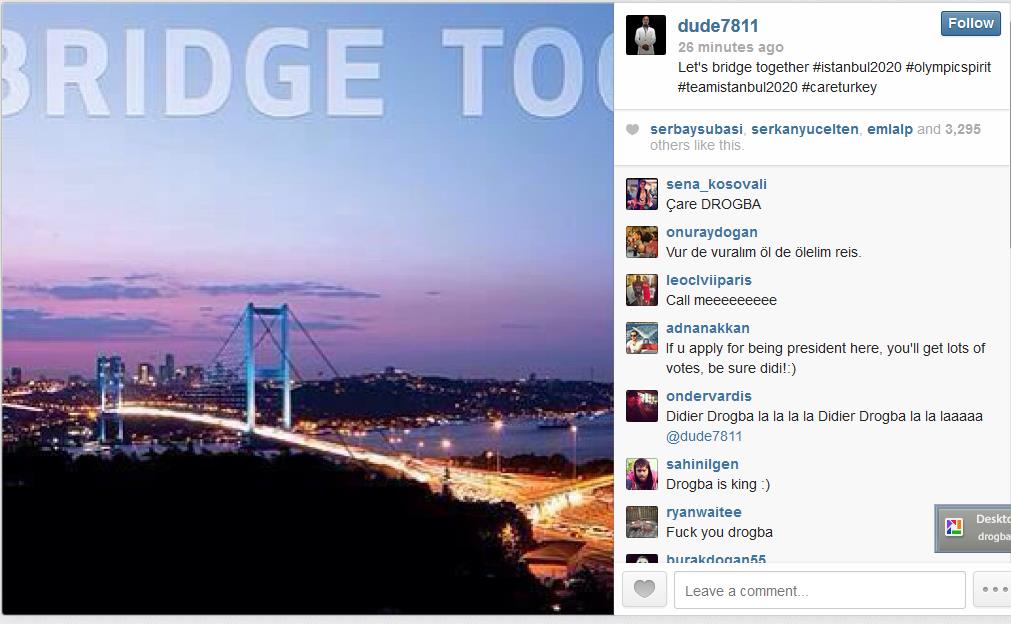Click the Leave a comment field
1011x624 pixels.
(820, 590)
